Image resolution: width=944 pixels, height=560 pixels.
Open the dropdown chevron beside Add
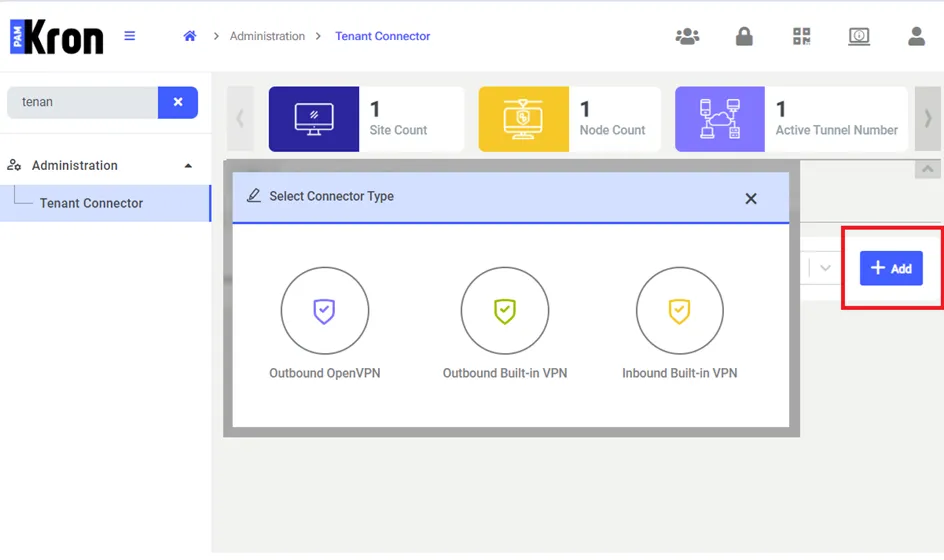tap(825, 268)
